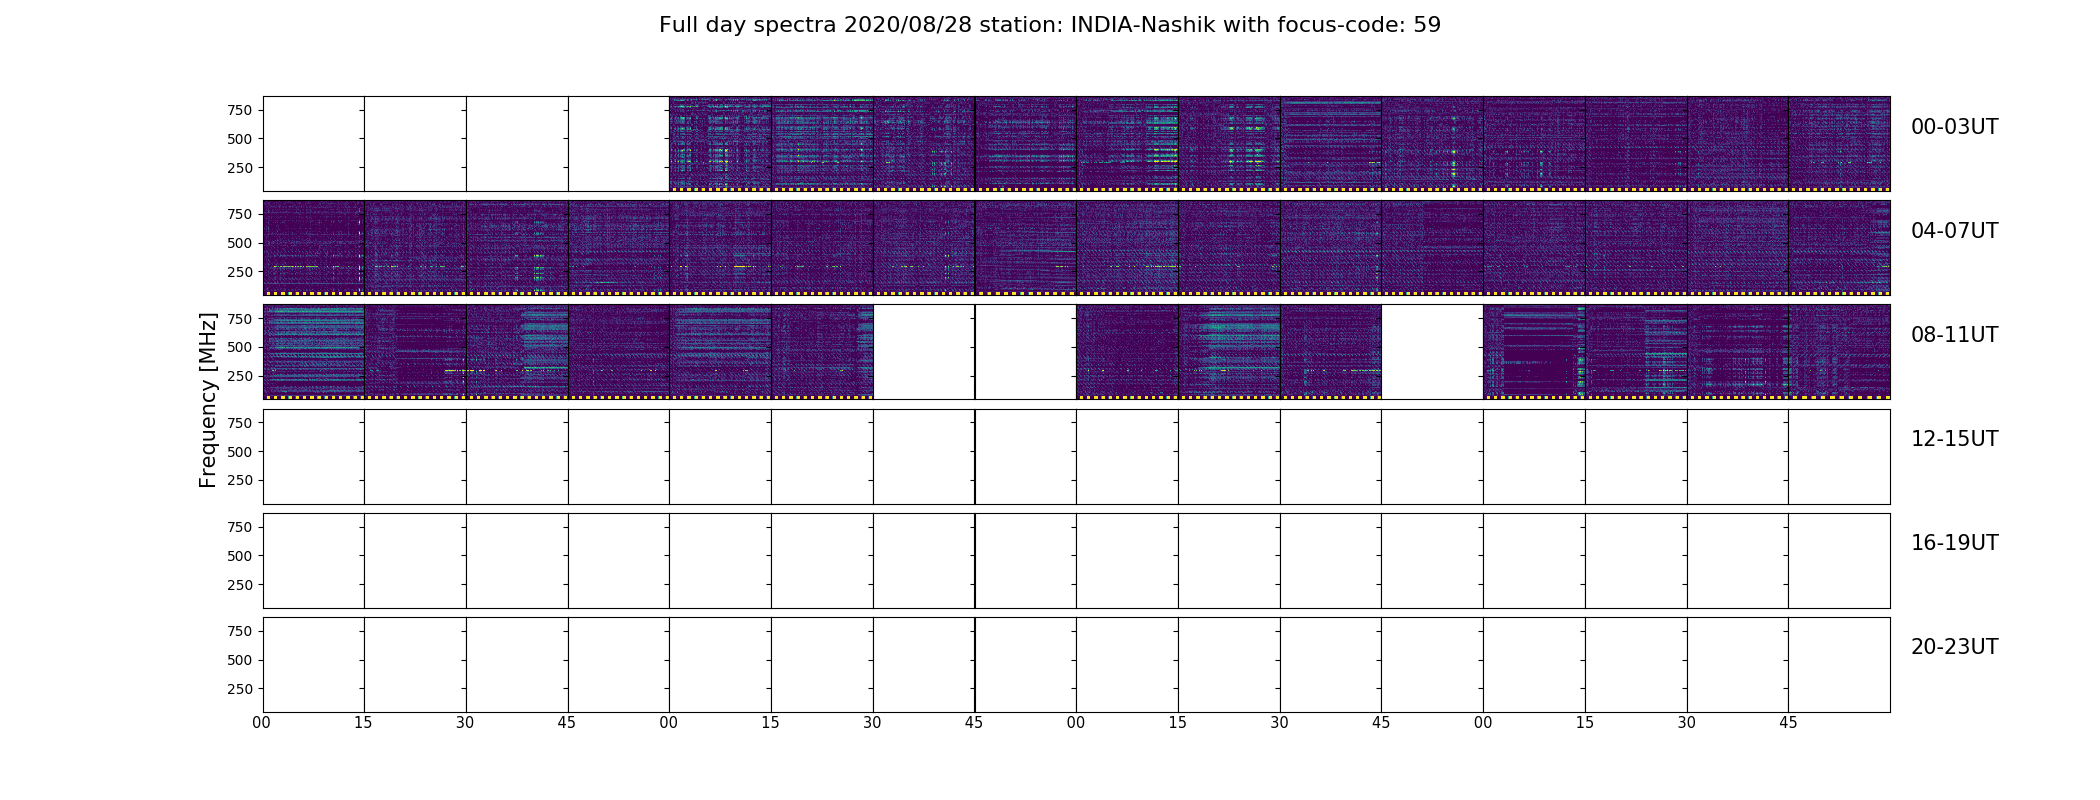Click the 04-07UT row label
The height and width of the screenshot is (800, 2100).
tap(1954, 231)
